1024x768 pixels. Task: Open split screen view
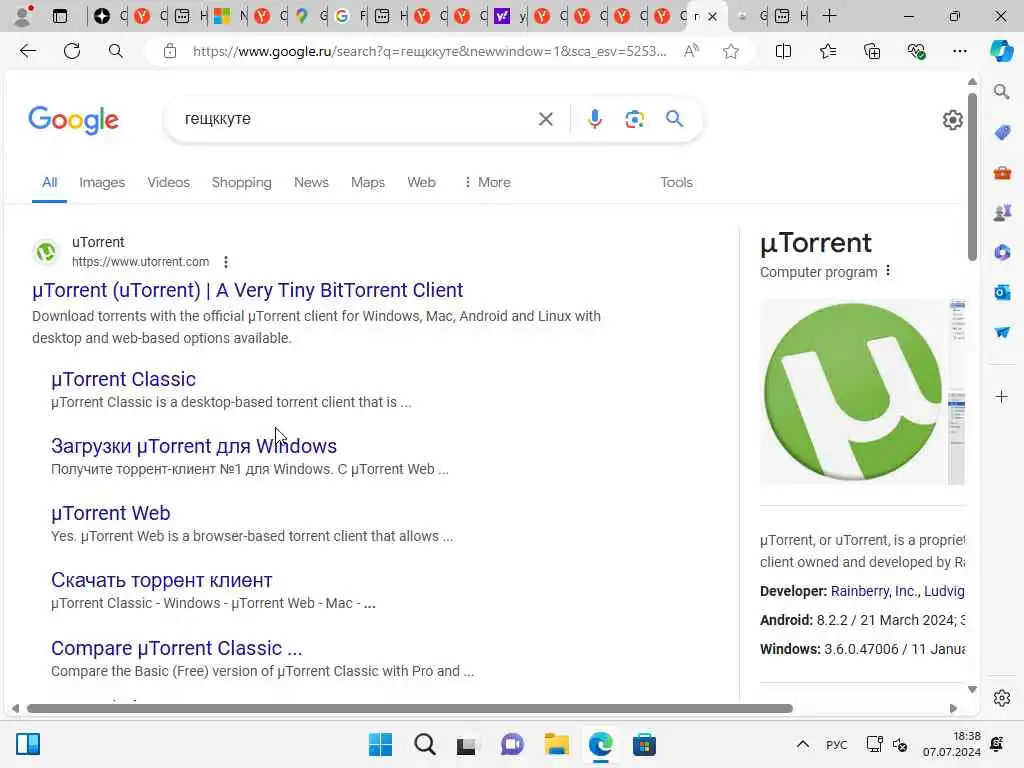click(783, 51)
